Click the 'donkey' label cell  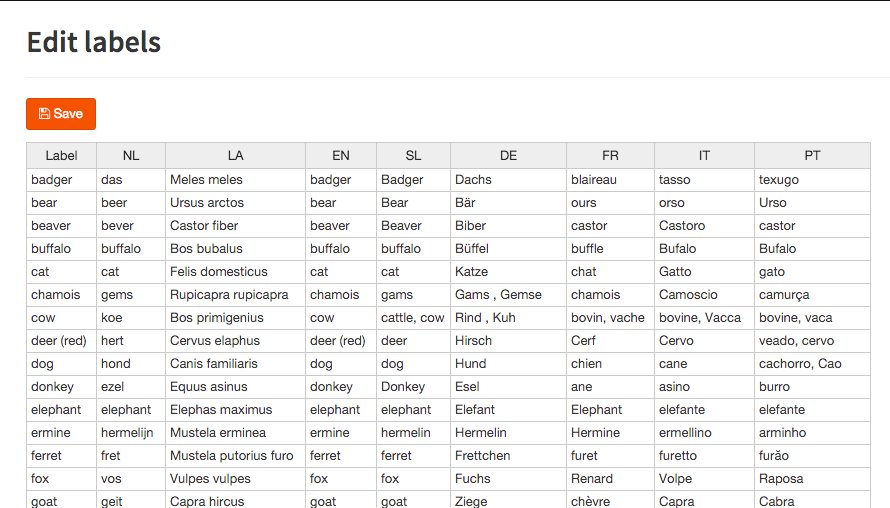[61, 387]
